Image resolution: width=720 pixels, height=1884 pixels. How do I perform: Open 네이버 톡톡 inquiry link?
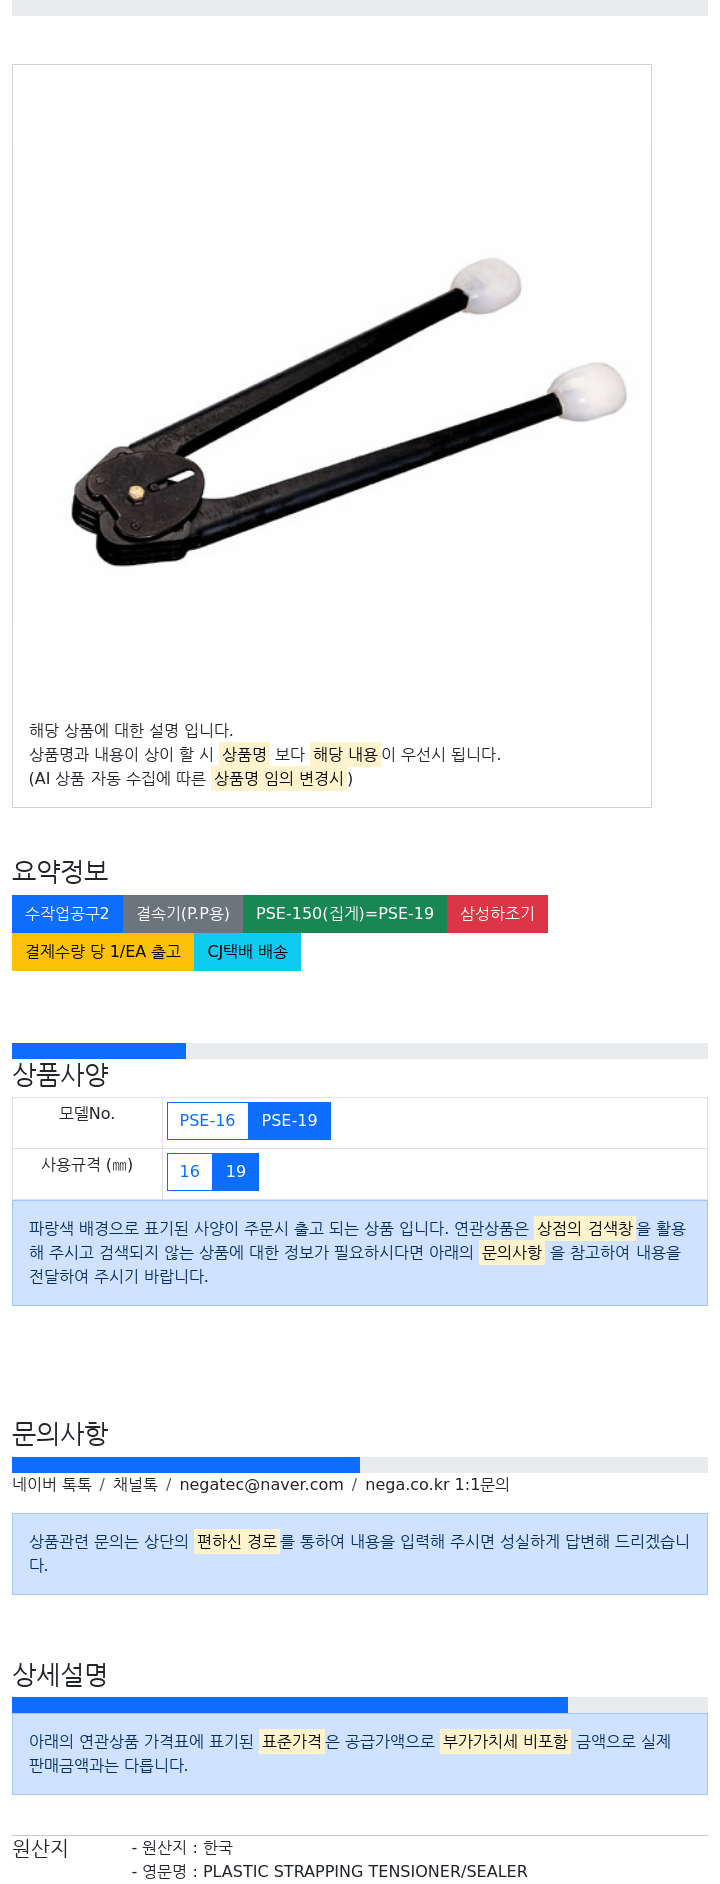(x=52, y=1485)
